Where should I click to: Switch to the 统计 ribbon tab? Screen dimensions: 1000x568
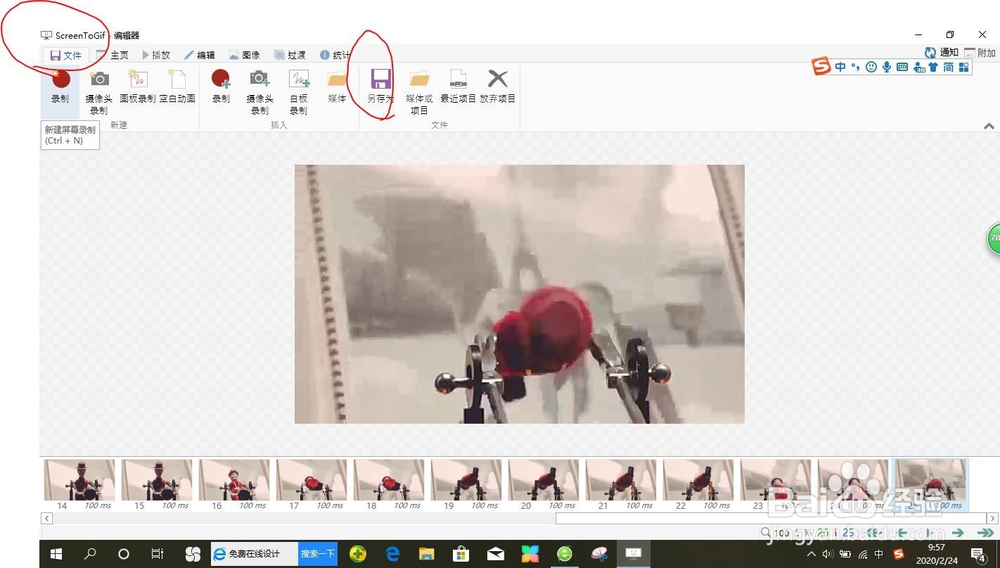pos(335,55)
